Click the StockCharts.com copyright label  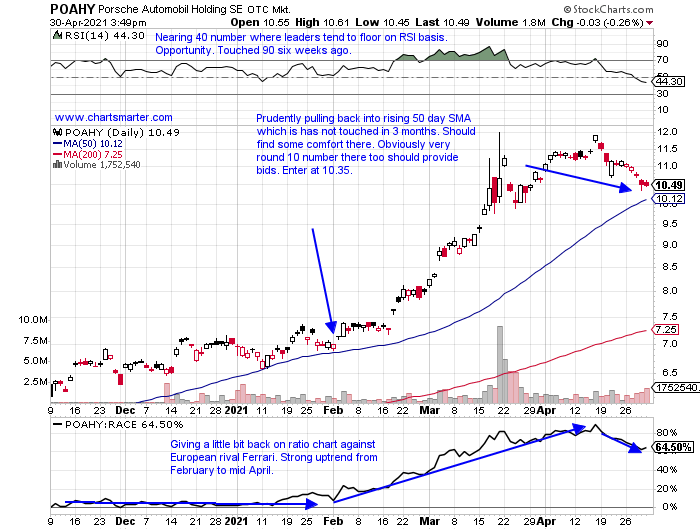pos(608,9)
